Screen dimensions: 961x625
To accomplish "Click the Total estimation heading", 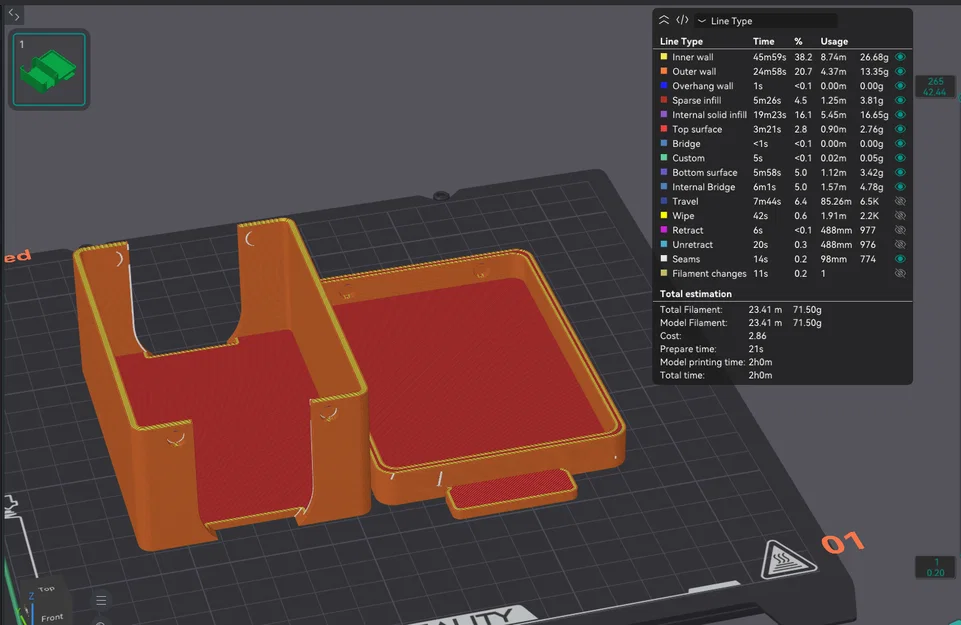I will tap(696, 294).
